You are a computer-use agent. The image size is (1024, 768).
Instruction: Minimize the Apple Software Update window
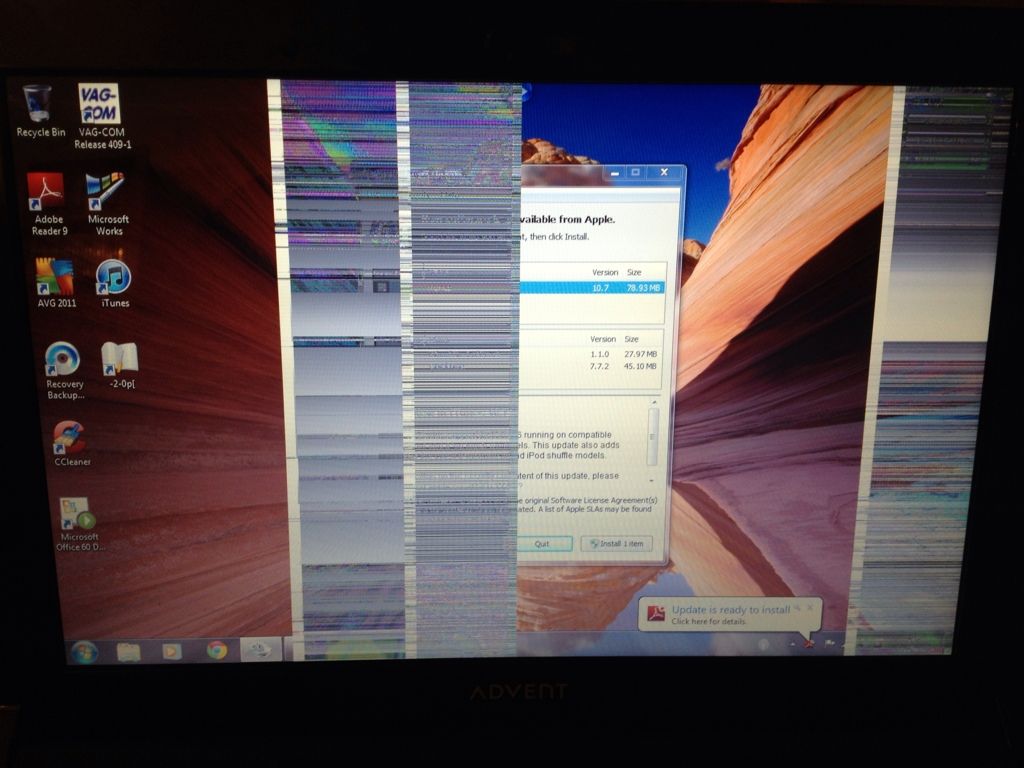click(x=615, y=174)
